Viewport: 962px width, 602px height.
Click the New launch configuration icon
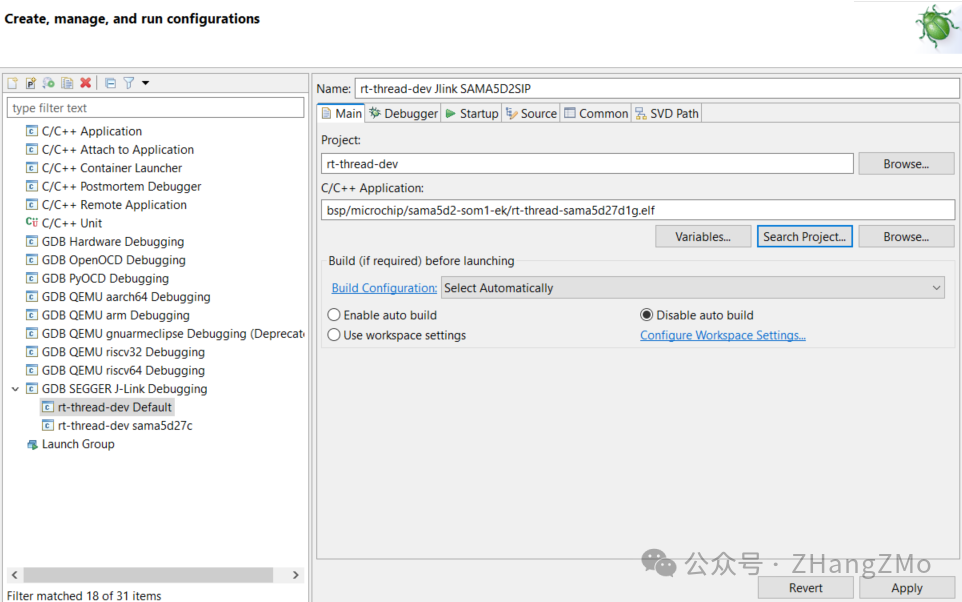tap(12, 83)
